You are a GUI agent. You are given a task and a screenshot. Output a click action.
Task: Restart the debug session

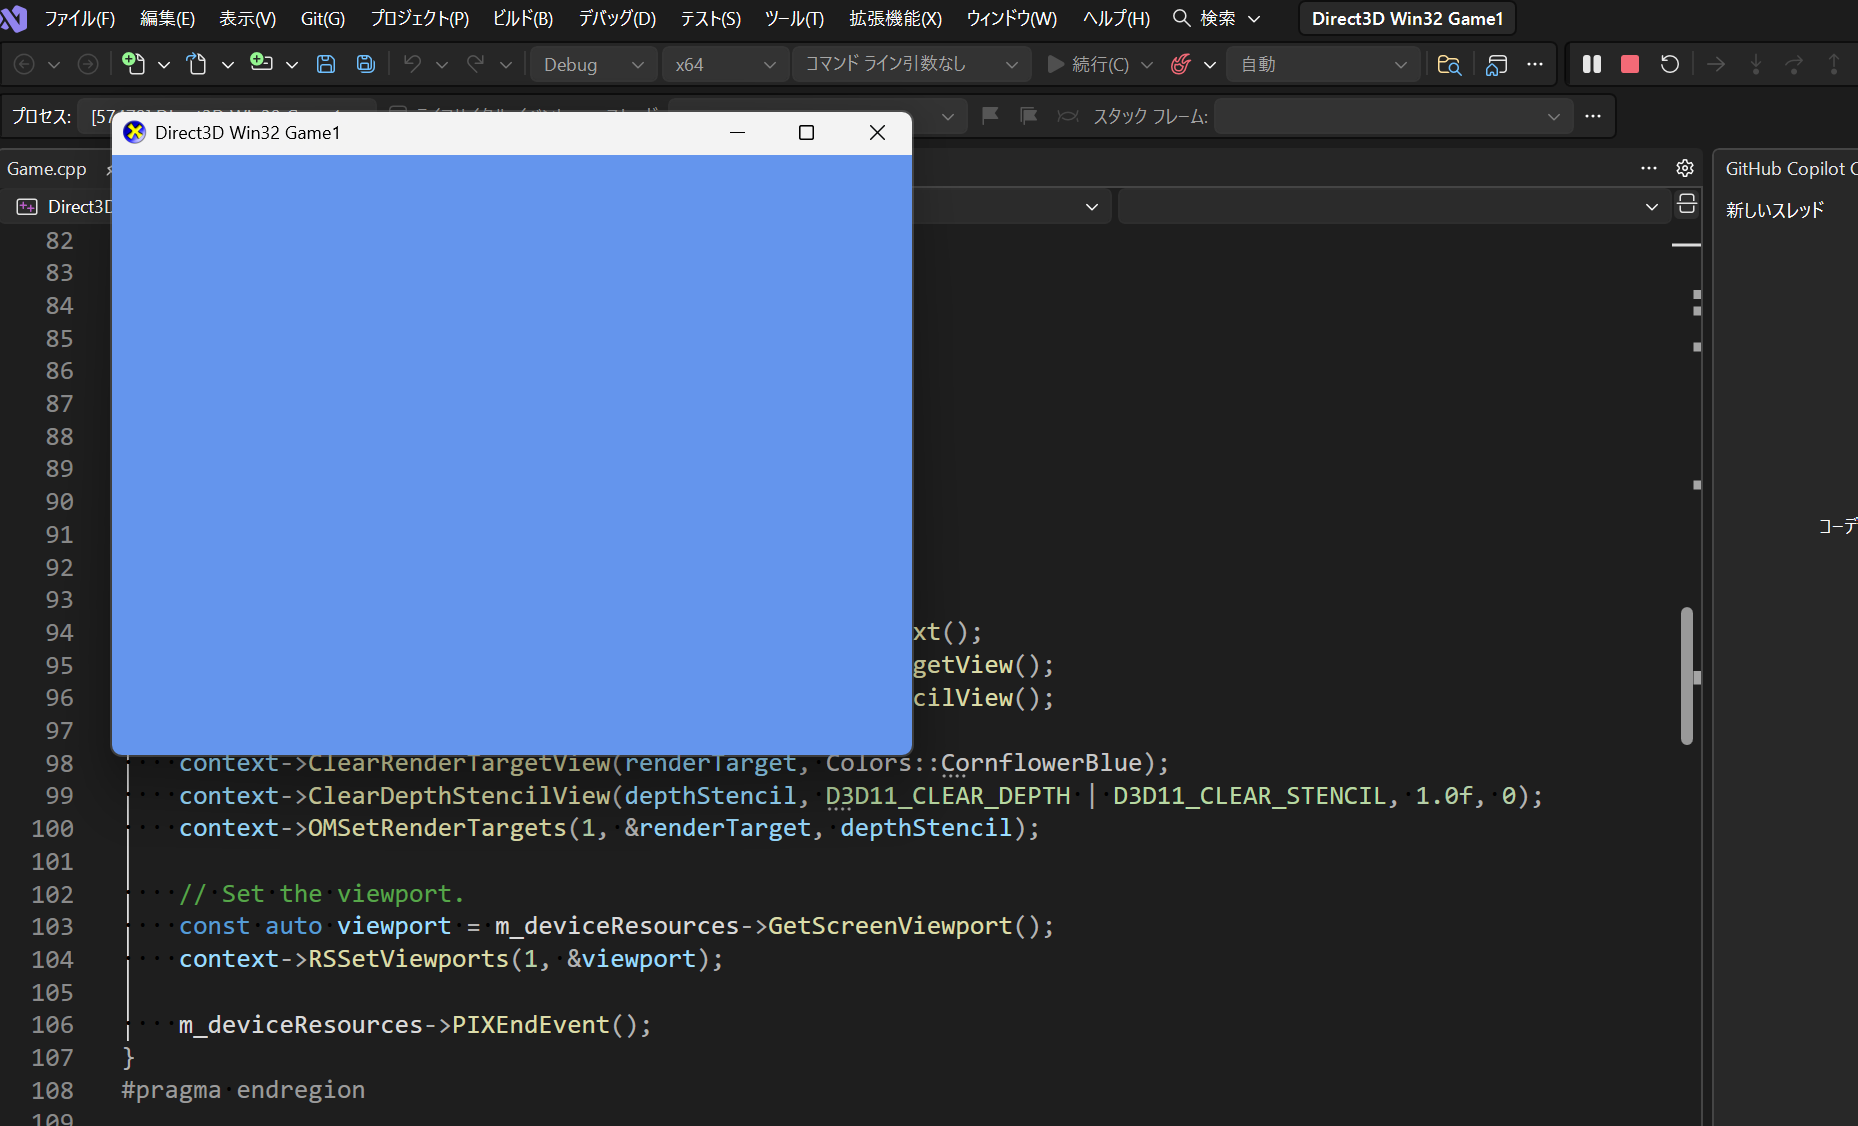coord(1670,64)
